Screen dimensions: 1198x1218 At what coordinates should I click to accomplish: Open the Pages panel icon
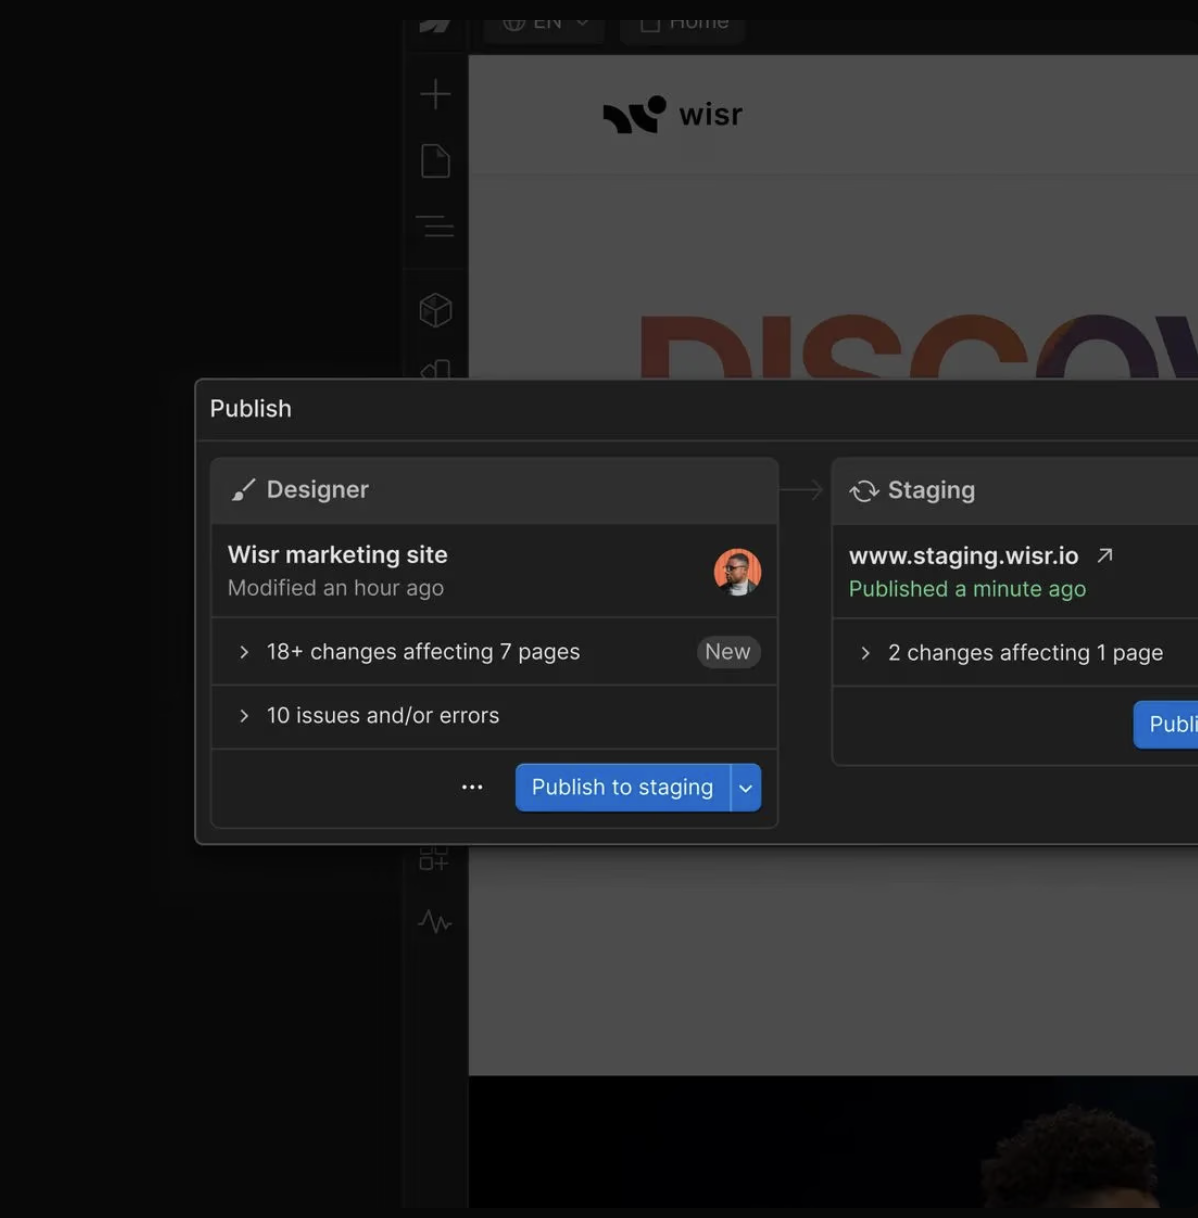(435, 161)
